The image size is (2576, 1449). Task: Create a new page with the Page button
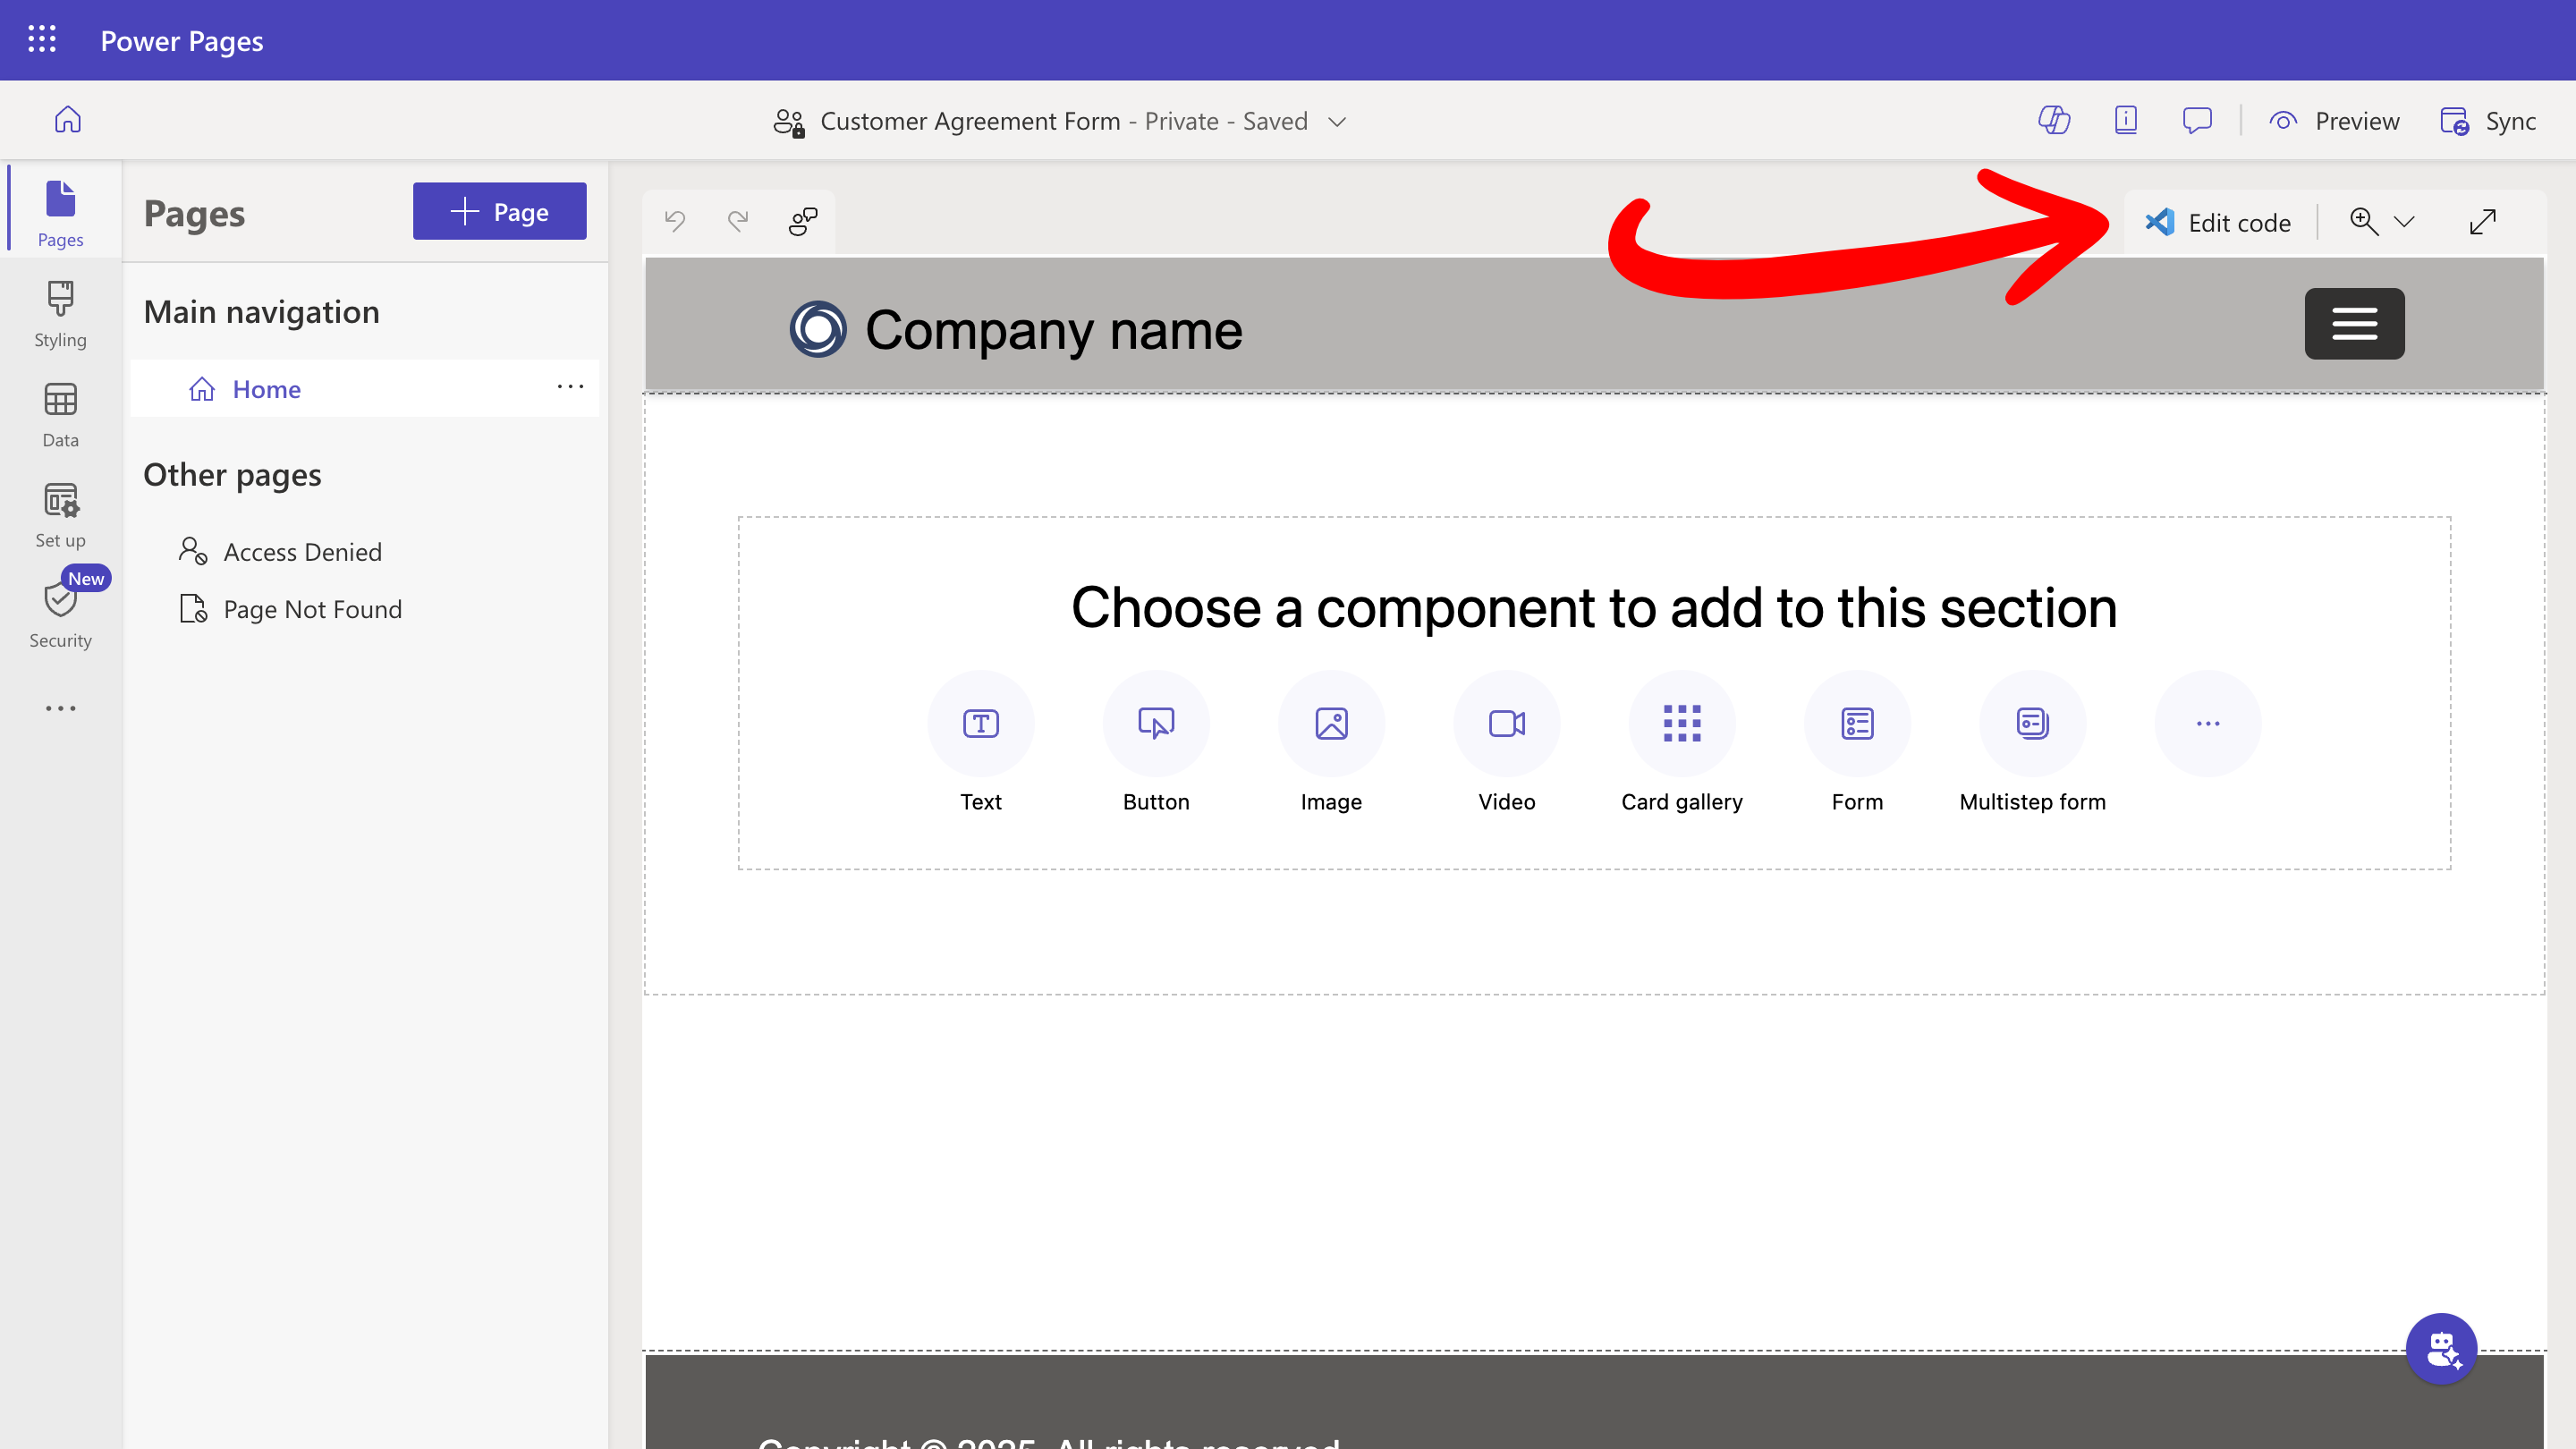pyautogui.click(x=499, y=211)
